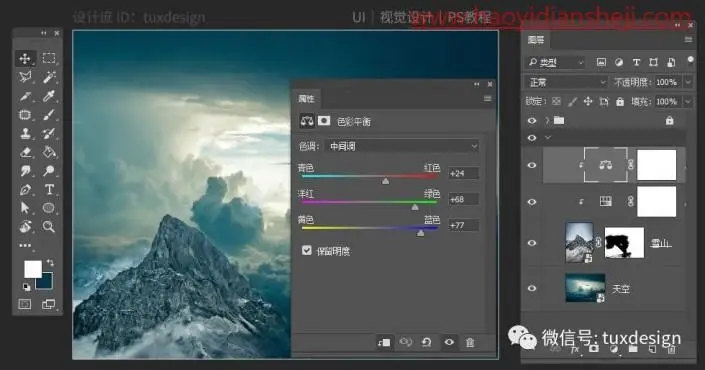Hide the 天空 layer
This screenshot has height=370, width=705.
tap(532, 288)
